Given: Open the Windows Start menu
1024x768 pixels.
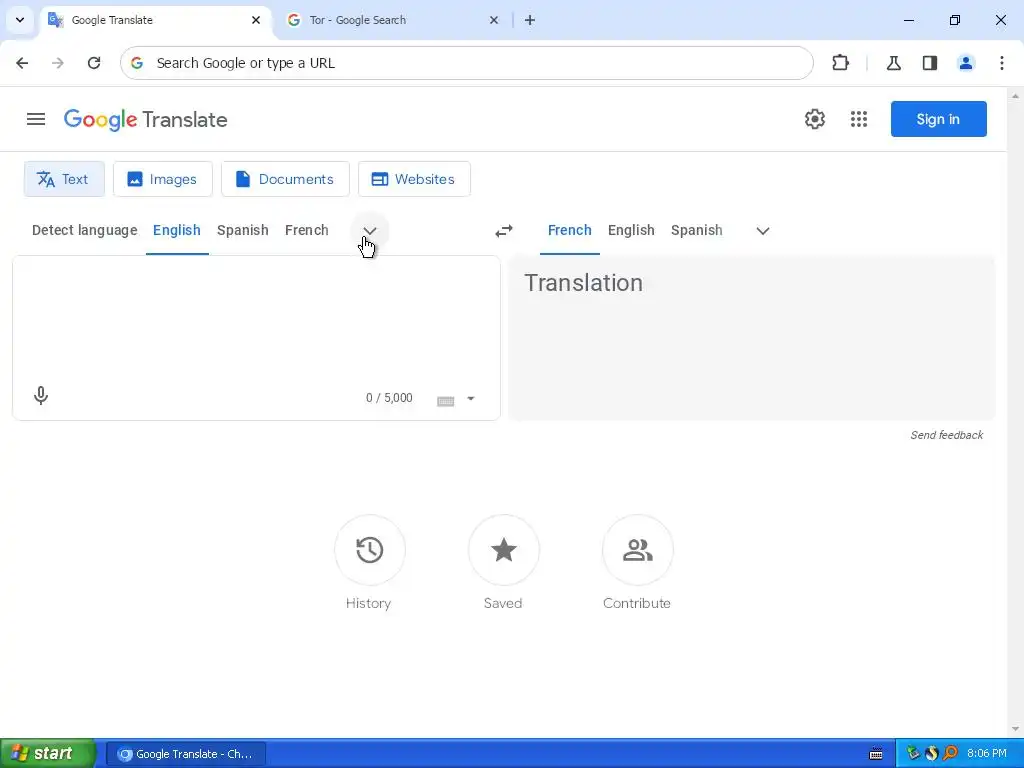Looking at the screenshot, I should 48,753.
